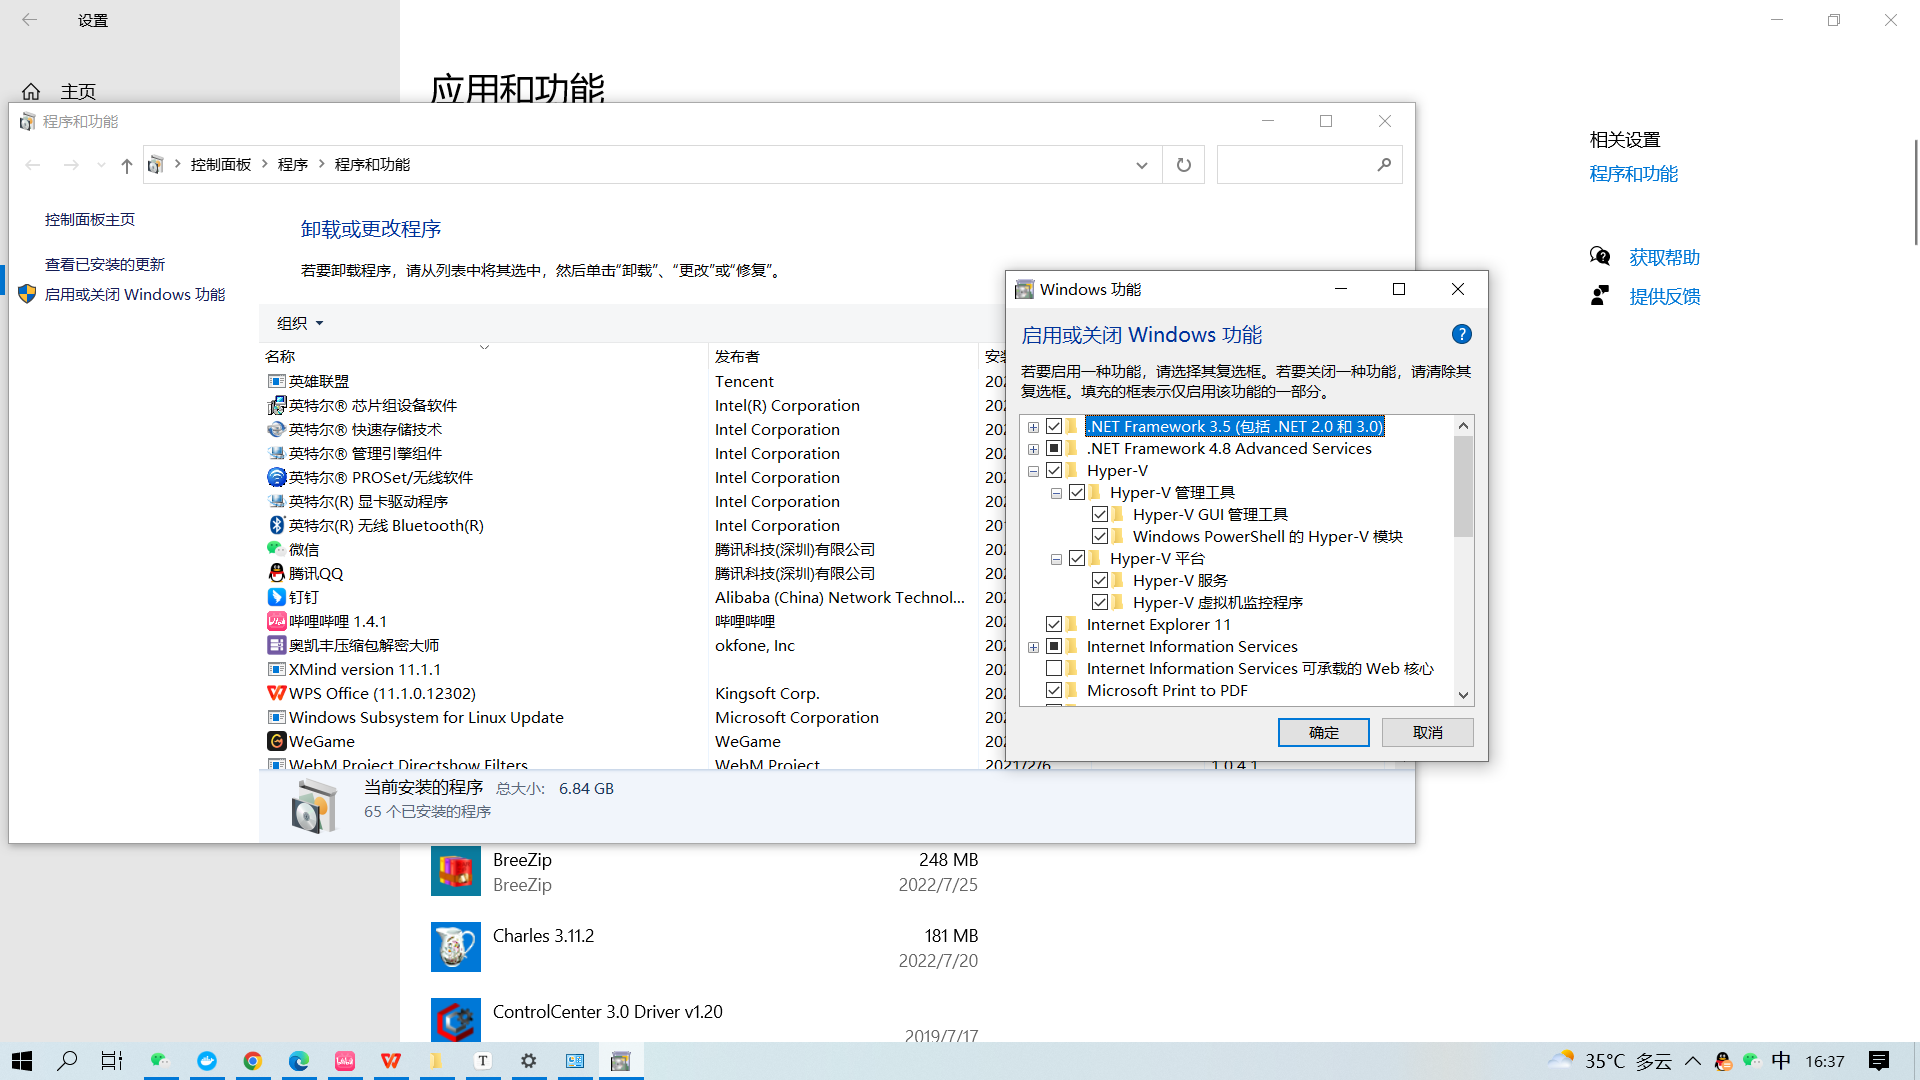Click the WeGame icon in program list

click(277, 741)
